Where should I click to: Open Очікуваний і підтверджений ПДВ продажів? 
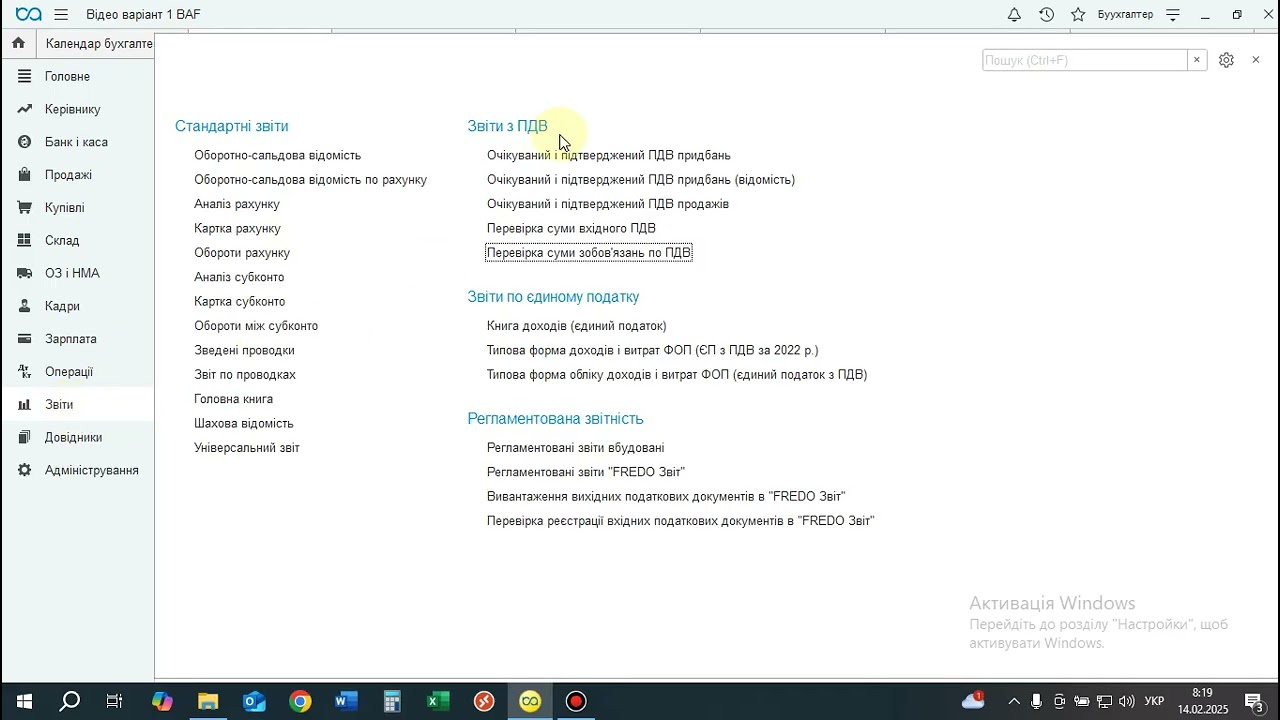pyautogui.click(x=608, y=204)
